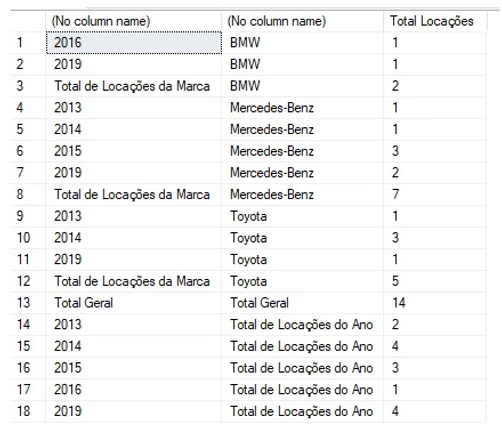Select the 2014 cell in row 10

coord(134,238)
